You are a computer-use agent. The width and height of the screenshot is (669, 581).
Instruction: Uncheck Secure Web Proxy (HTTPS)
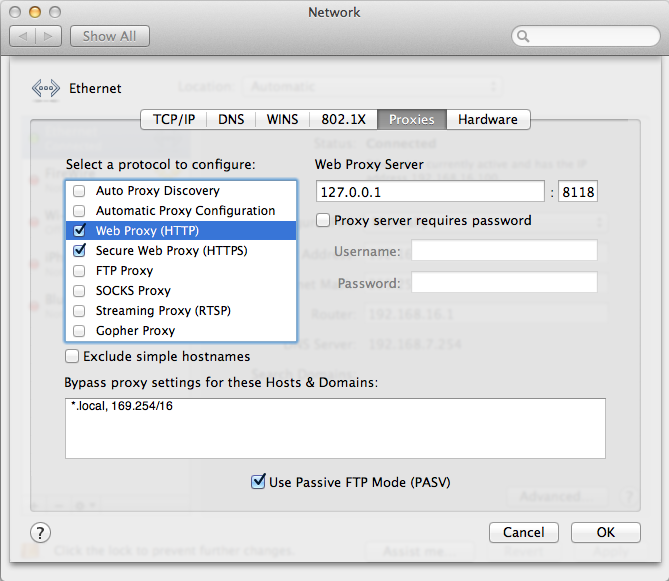tap(79, 251)
